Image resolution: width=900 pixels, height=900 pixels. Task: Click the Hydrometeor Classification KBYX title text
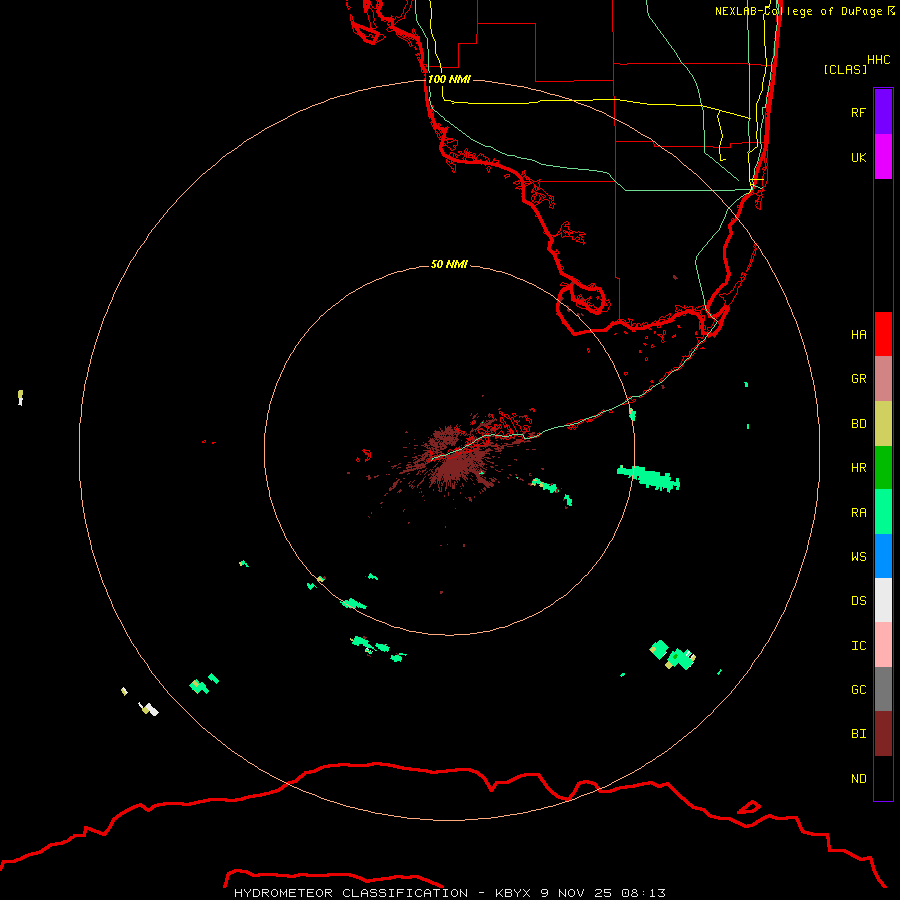[449, 893]
